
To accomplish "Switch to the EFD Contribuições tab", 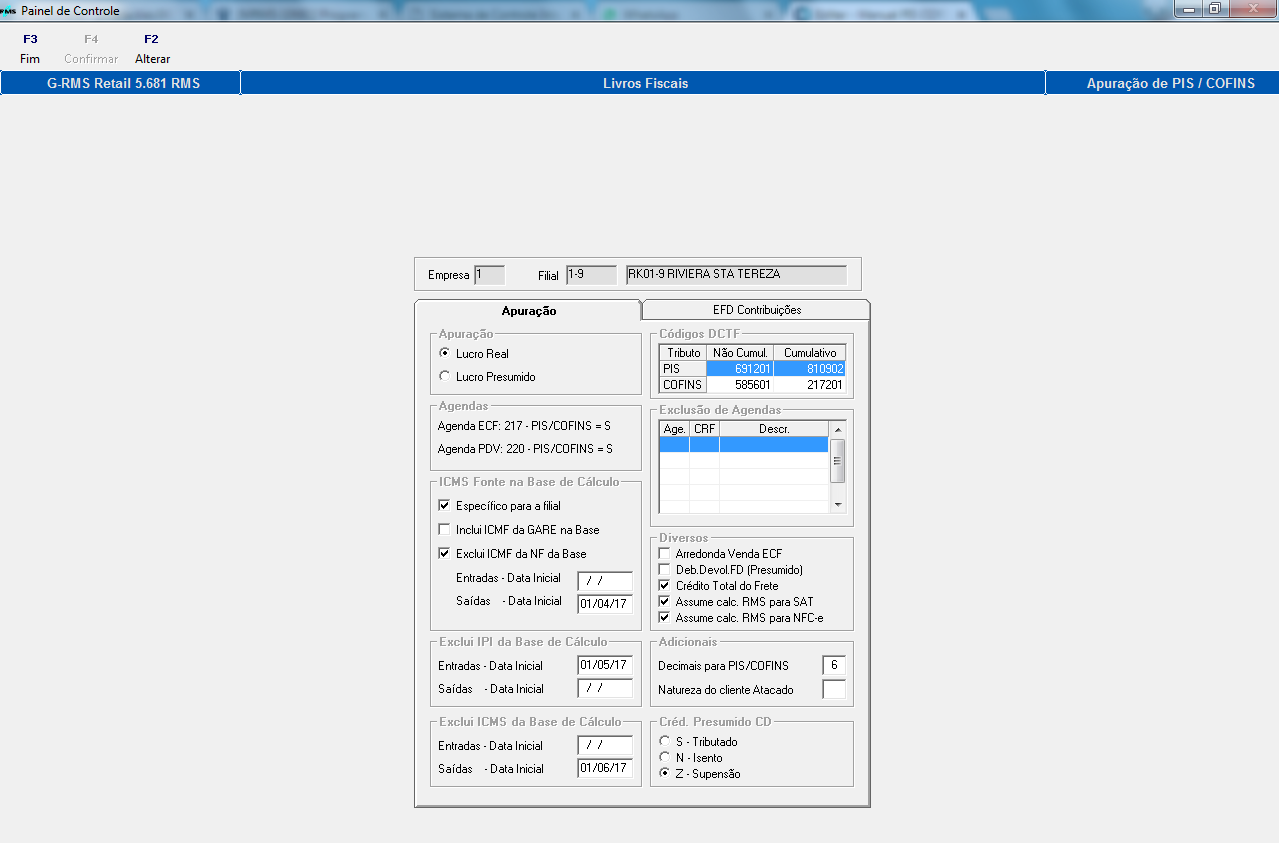I will pyautogui.click(x=756, y=310).
